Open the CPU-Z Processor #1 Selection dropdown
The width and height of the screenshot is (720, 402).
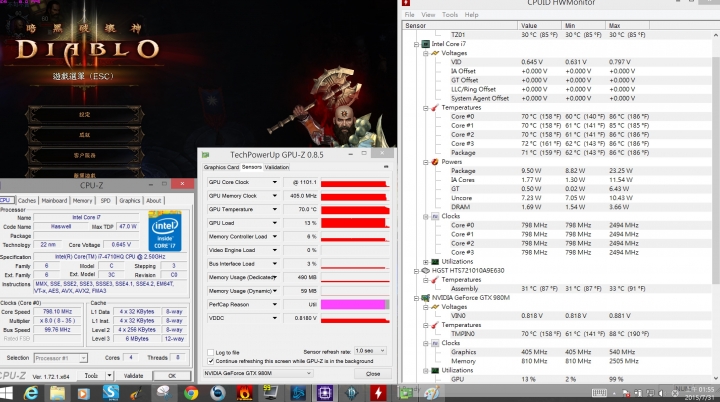60,358
